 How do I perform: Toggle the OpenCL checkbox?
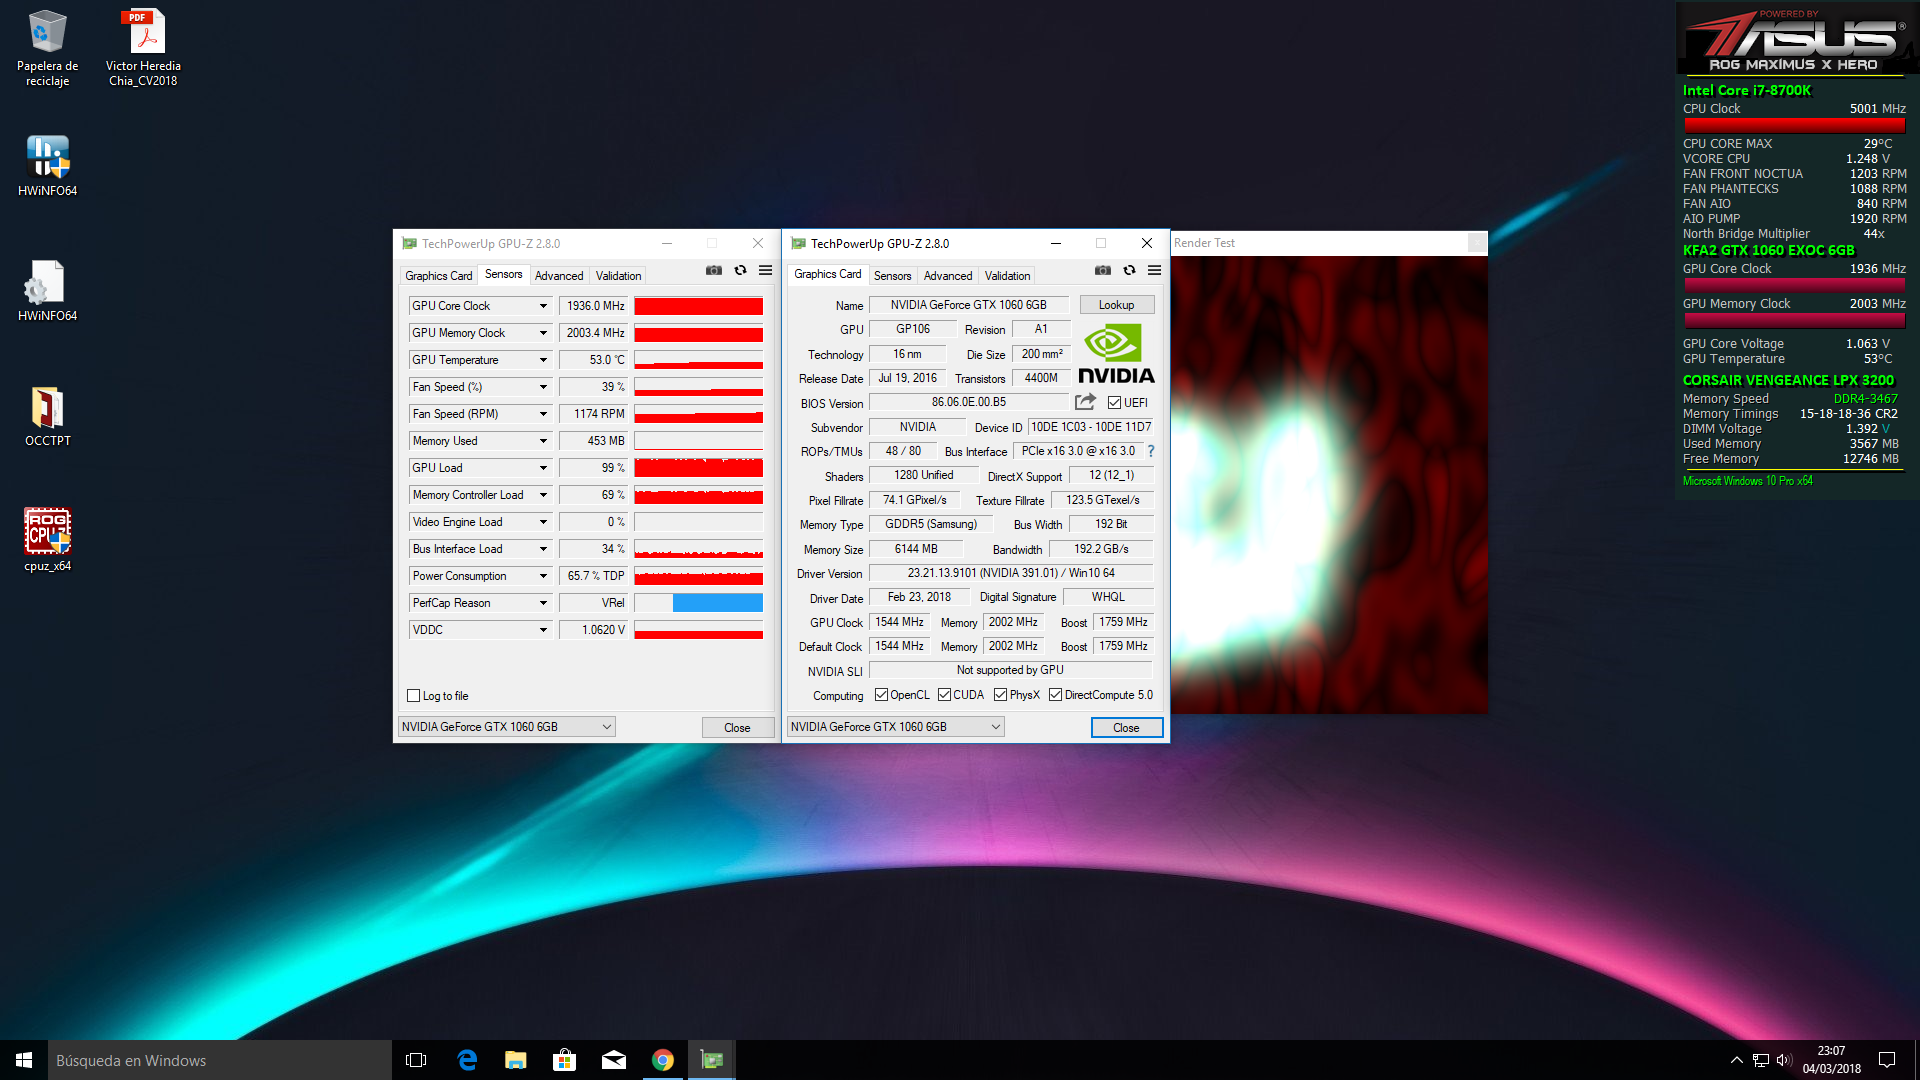[x=881, y=695]
